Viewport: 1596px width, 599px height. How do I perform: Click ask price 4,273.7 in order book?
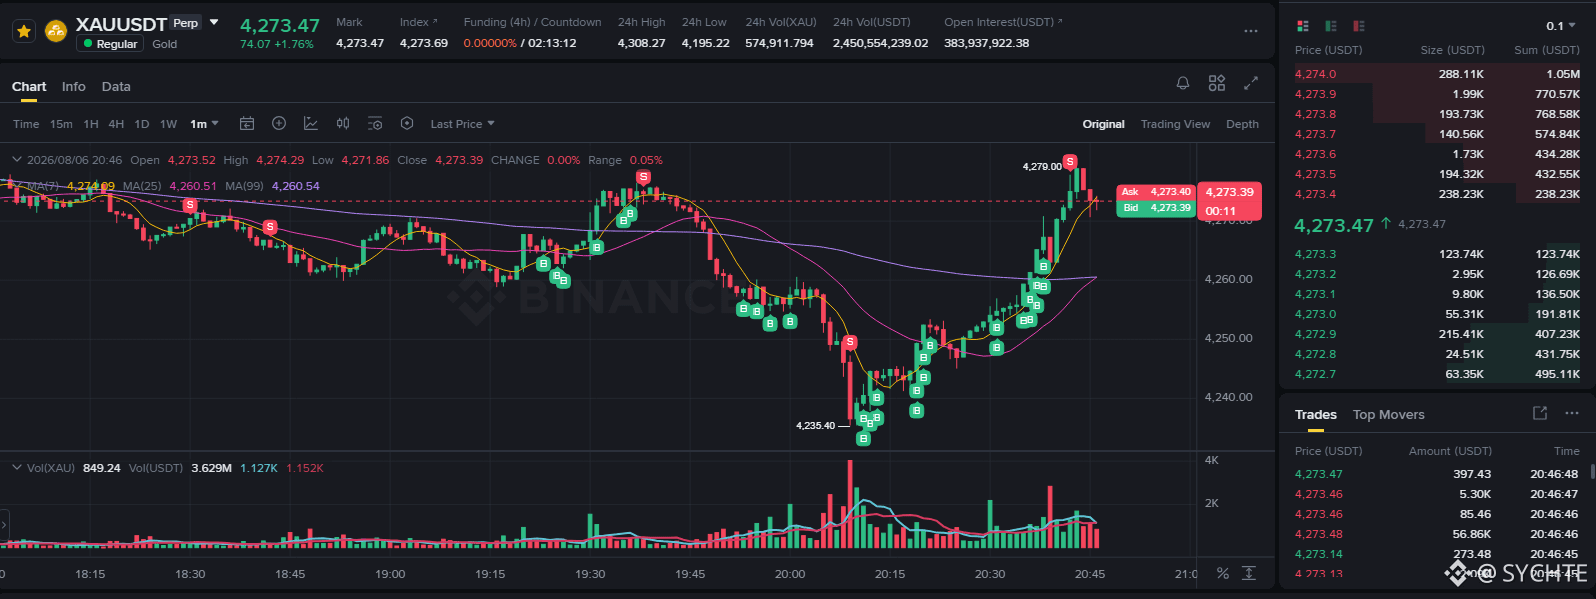[x=1315, y=134]
